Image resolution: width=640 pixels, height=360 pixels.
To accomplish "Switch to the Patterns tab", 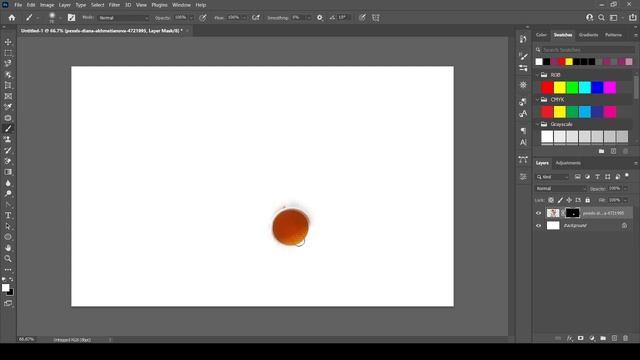I will click(x=613, y=35).
